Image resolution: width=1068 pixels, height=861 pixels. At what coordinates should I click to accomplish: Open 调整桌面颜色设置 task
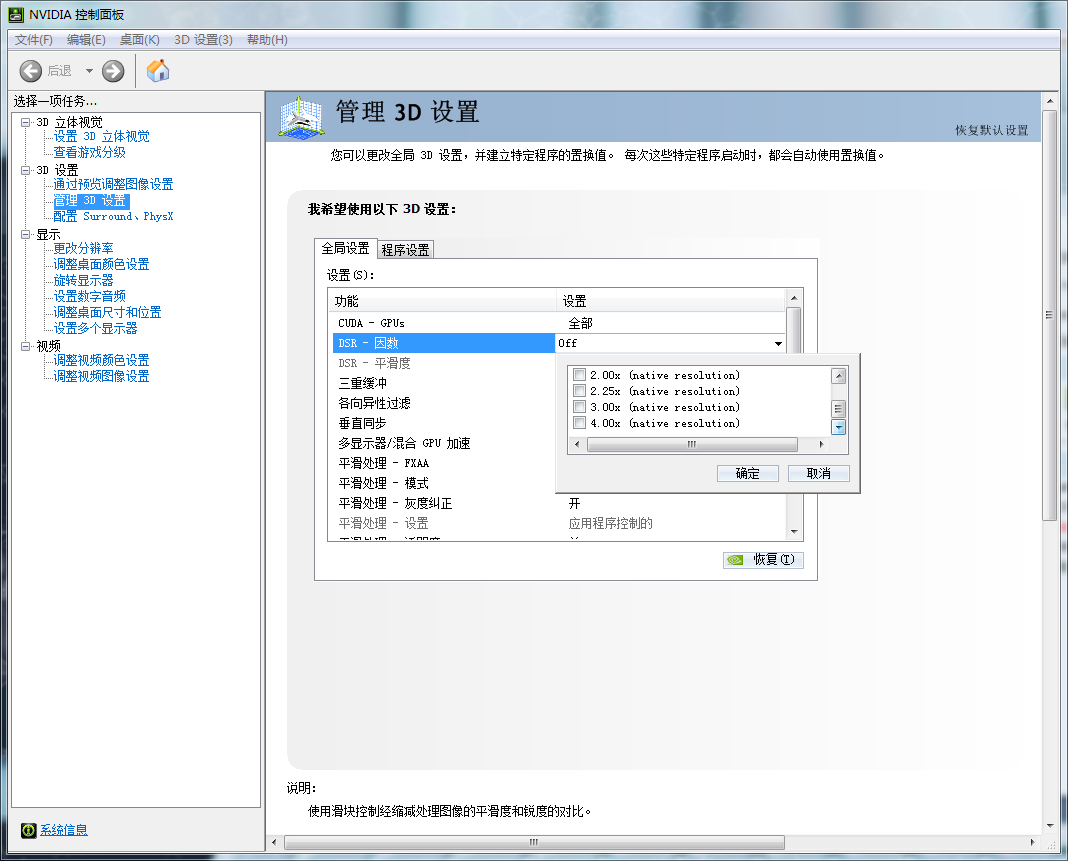tap(101, 264)
